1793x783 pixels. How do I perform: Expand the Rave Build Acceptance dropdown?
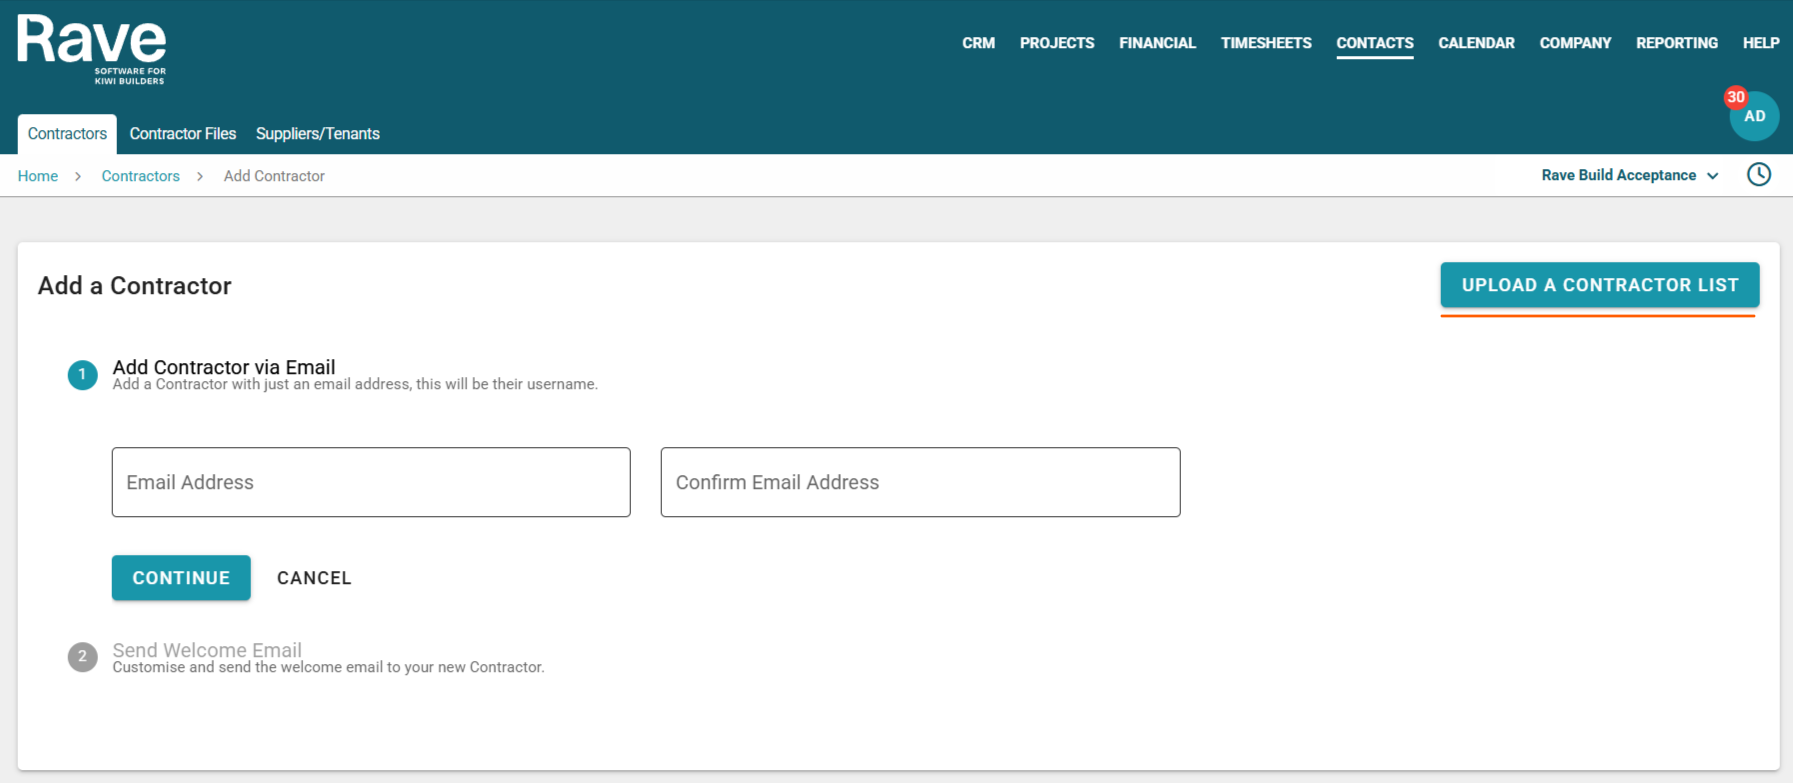(1629, 175)
